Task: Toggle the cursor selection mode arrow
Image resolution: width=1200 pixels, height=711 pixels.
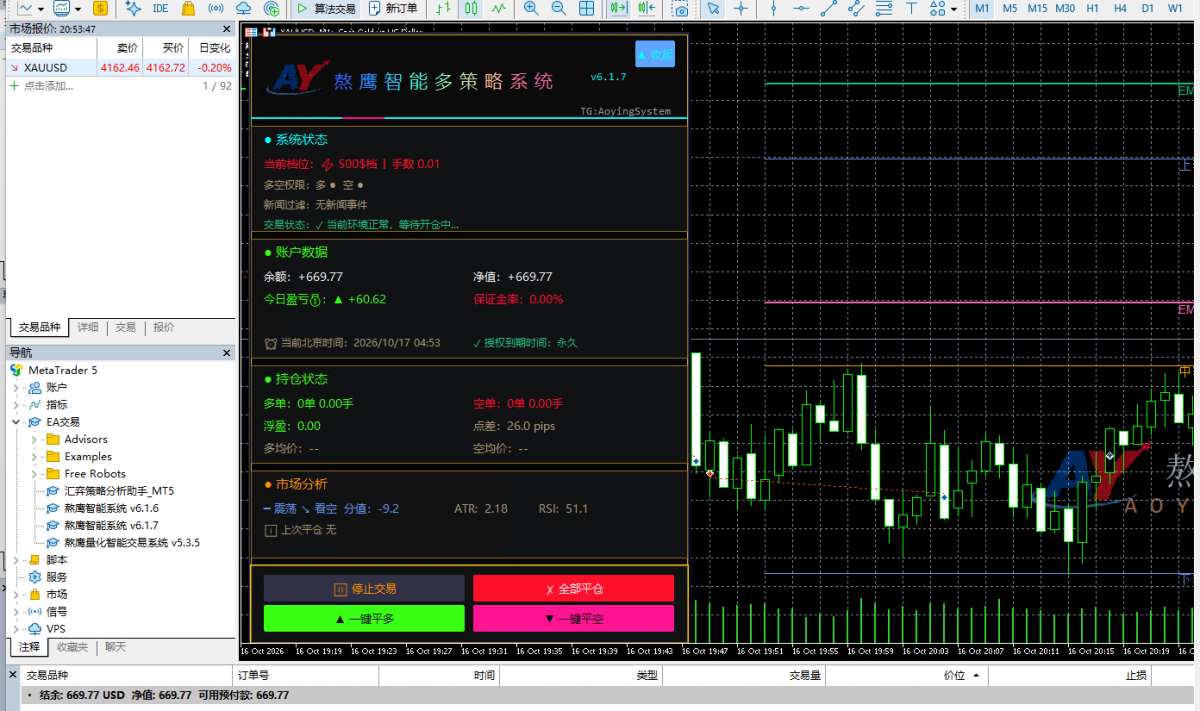Action: (x=713, y=8)
